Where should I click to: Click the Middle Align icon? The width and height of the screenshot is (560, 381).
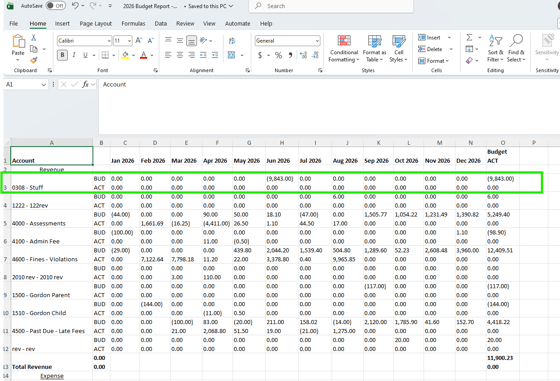coord(180,40)
